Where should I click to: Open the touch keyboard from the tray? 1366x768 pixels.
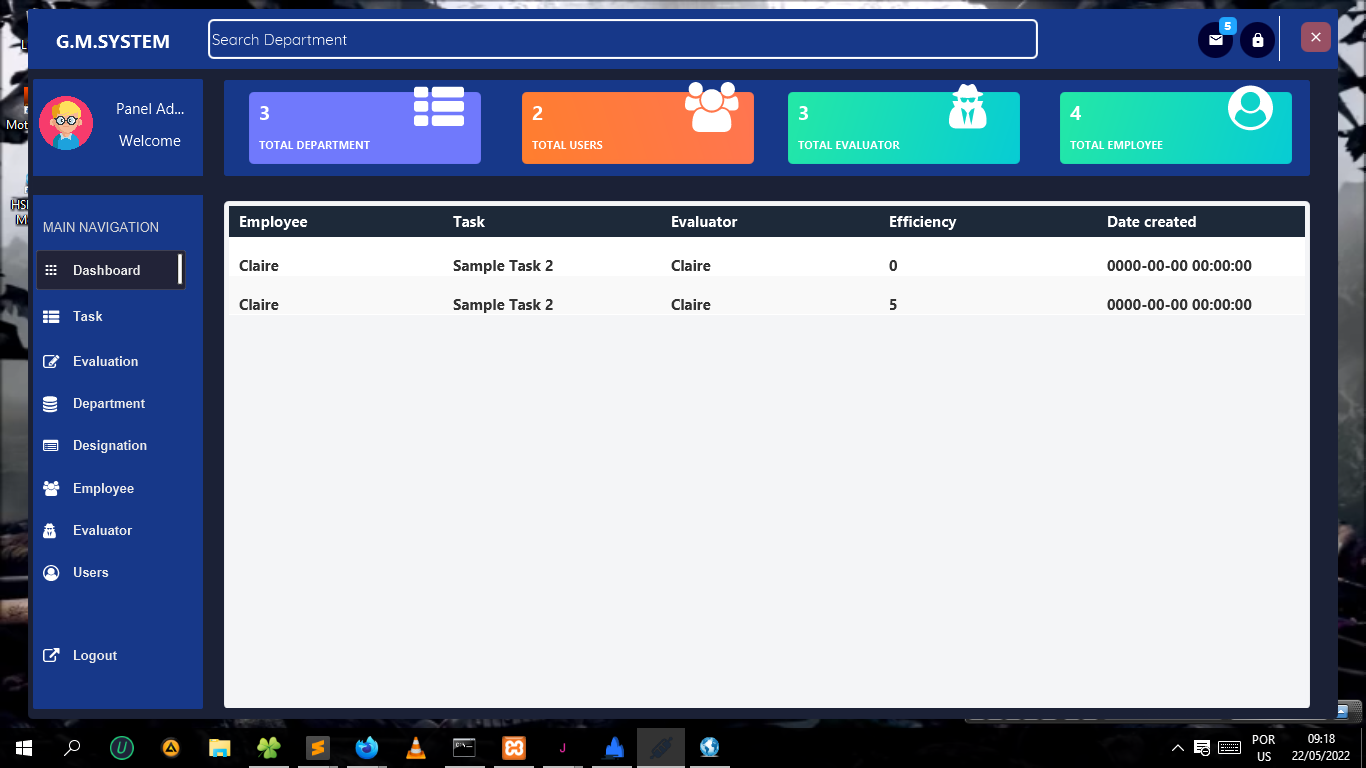(x=1230, y=747)
